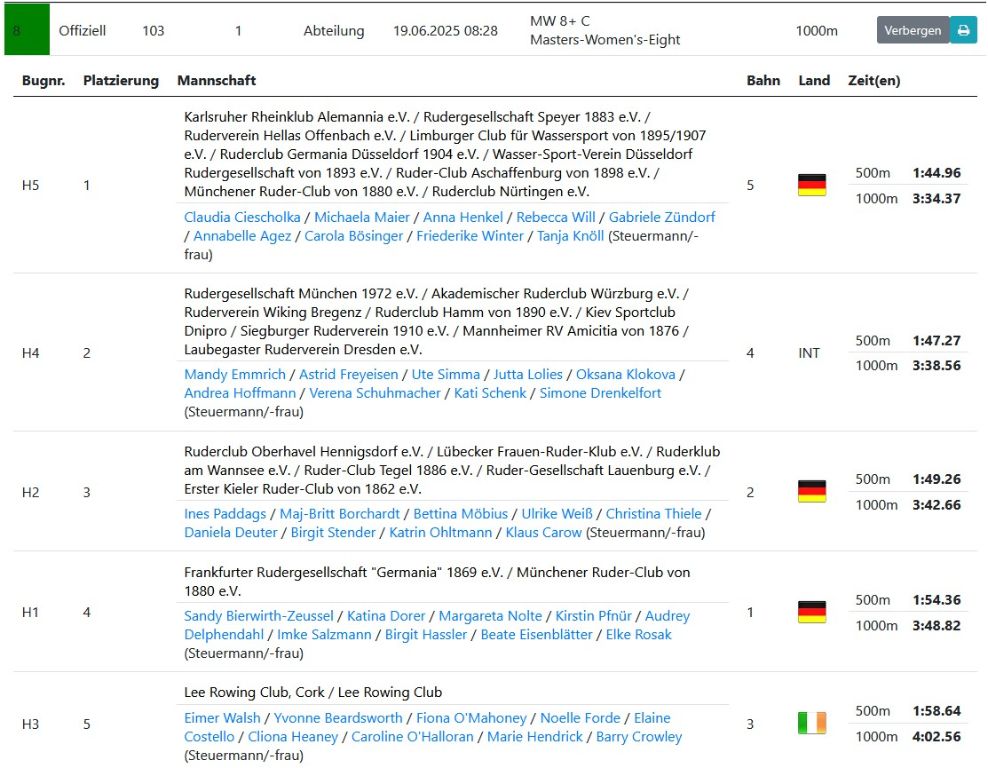Click the Bugnr. column header
This screenshot has height=768, width=988.
pyautogui.click(x=43, y=81)
